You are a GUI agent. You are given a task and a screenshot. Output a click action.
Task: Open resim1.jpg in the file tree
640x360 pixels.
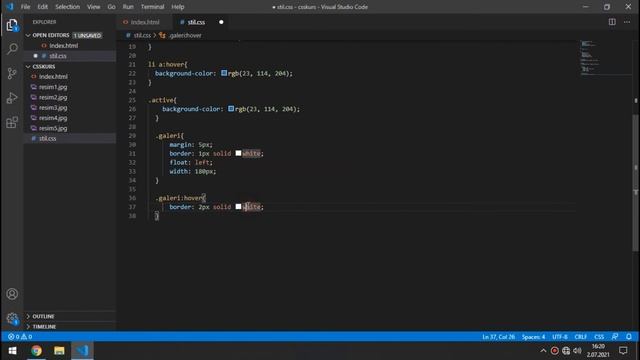[x=70, y=87]
